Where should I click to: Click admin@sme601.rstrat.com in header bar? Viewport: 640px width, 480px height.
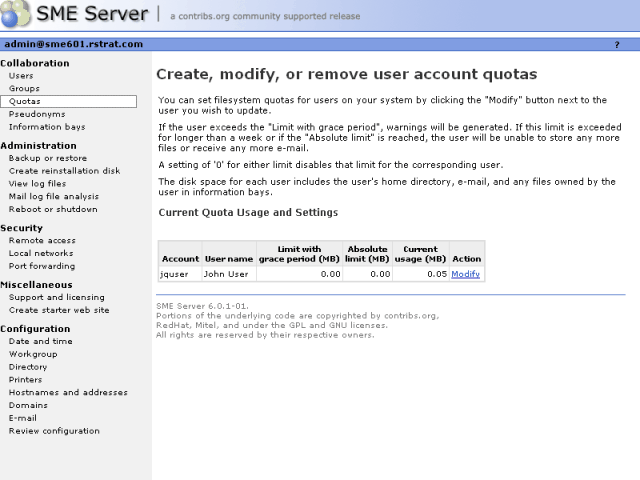click(x=73, y=44)
